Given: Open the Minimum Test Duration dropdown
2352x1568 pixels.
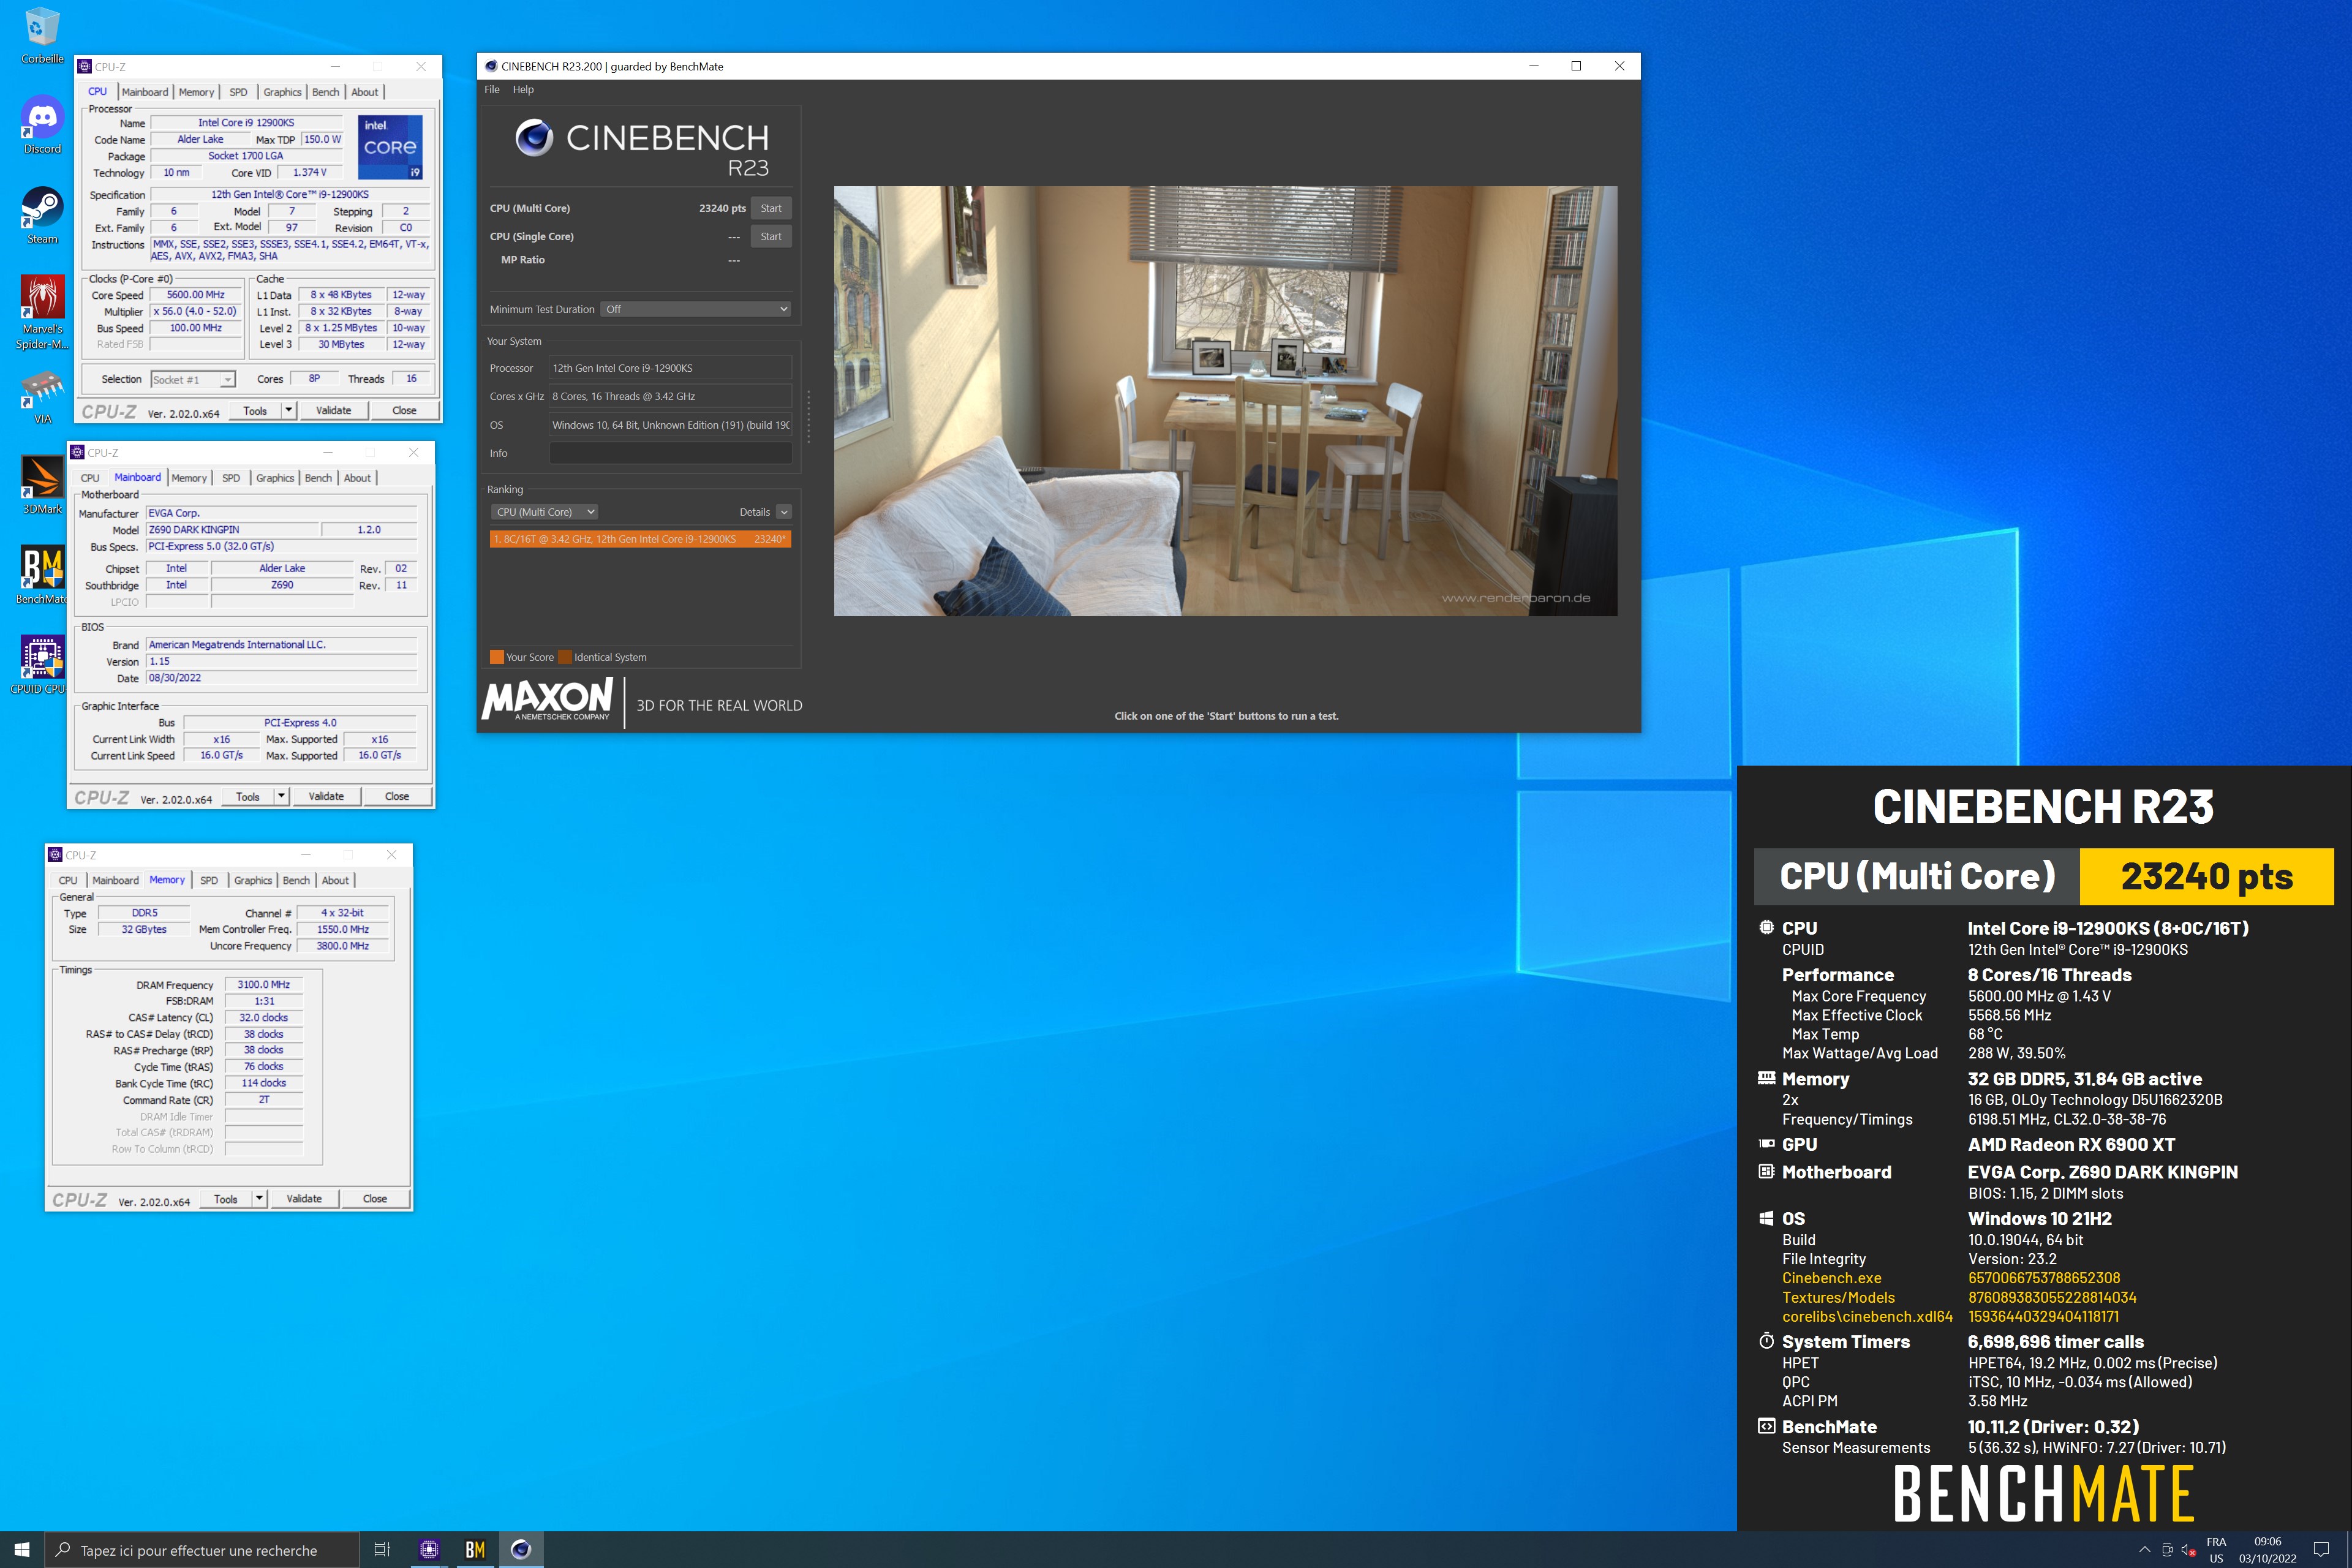Looking at the screenshot, I should (696, 309).
